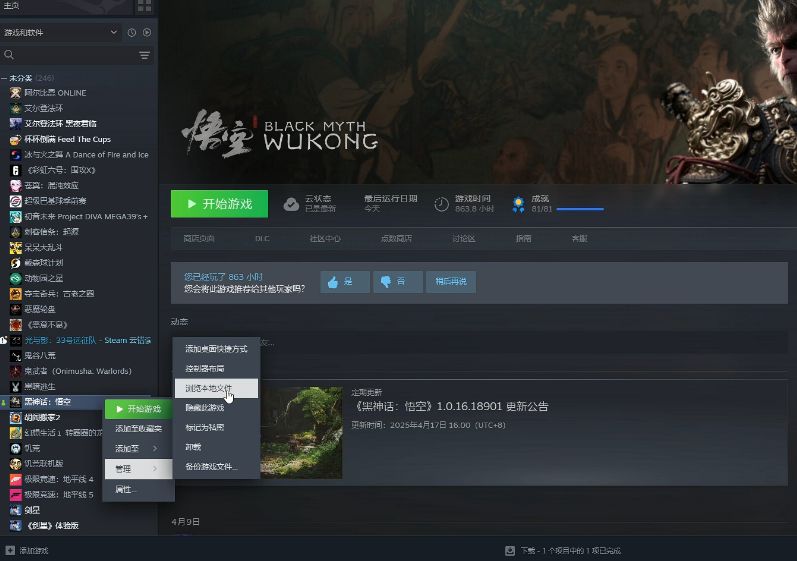Click the ready-to-play filter icon
The image size is (797, 561).
[147, 33]
